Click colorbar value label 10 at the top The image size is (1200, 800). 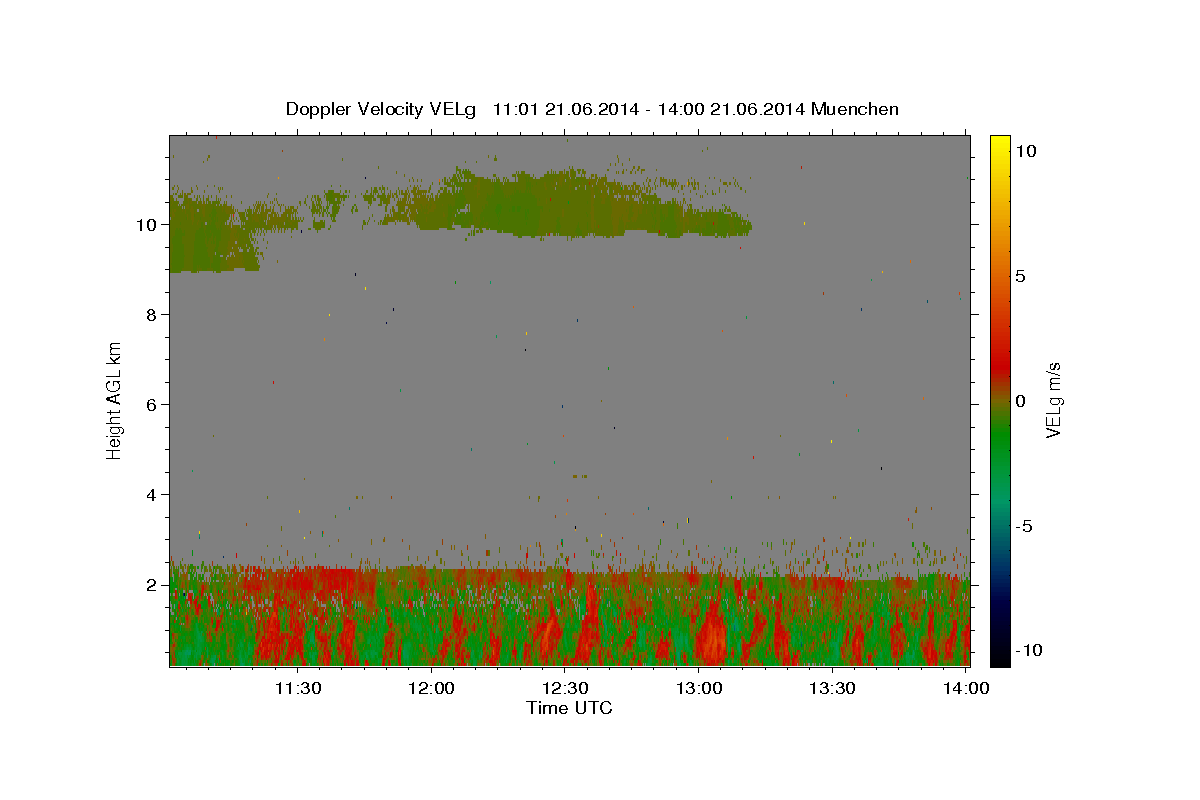(1025, 151)
